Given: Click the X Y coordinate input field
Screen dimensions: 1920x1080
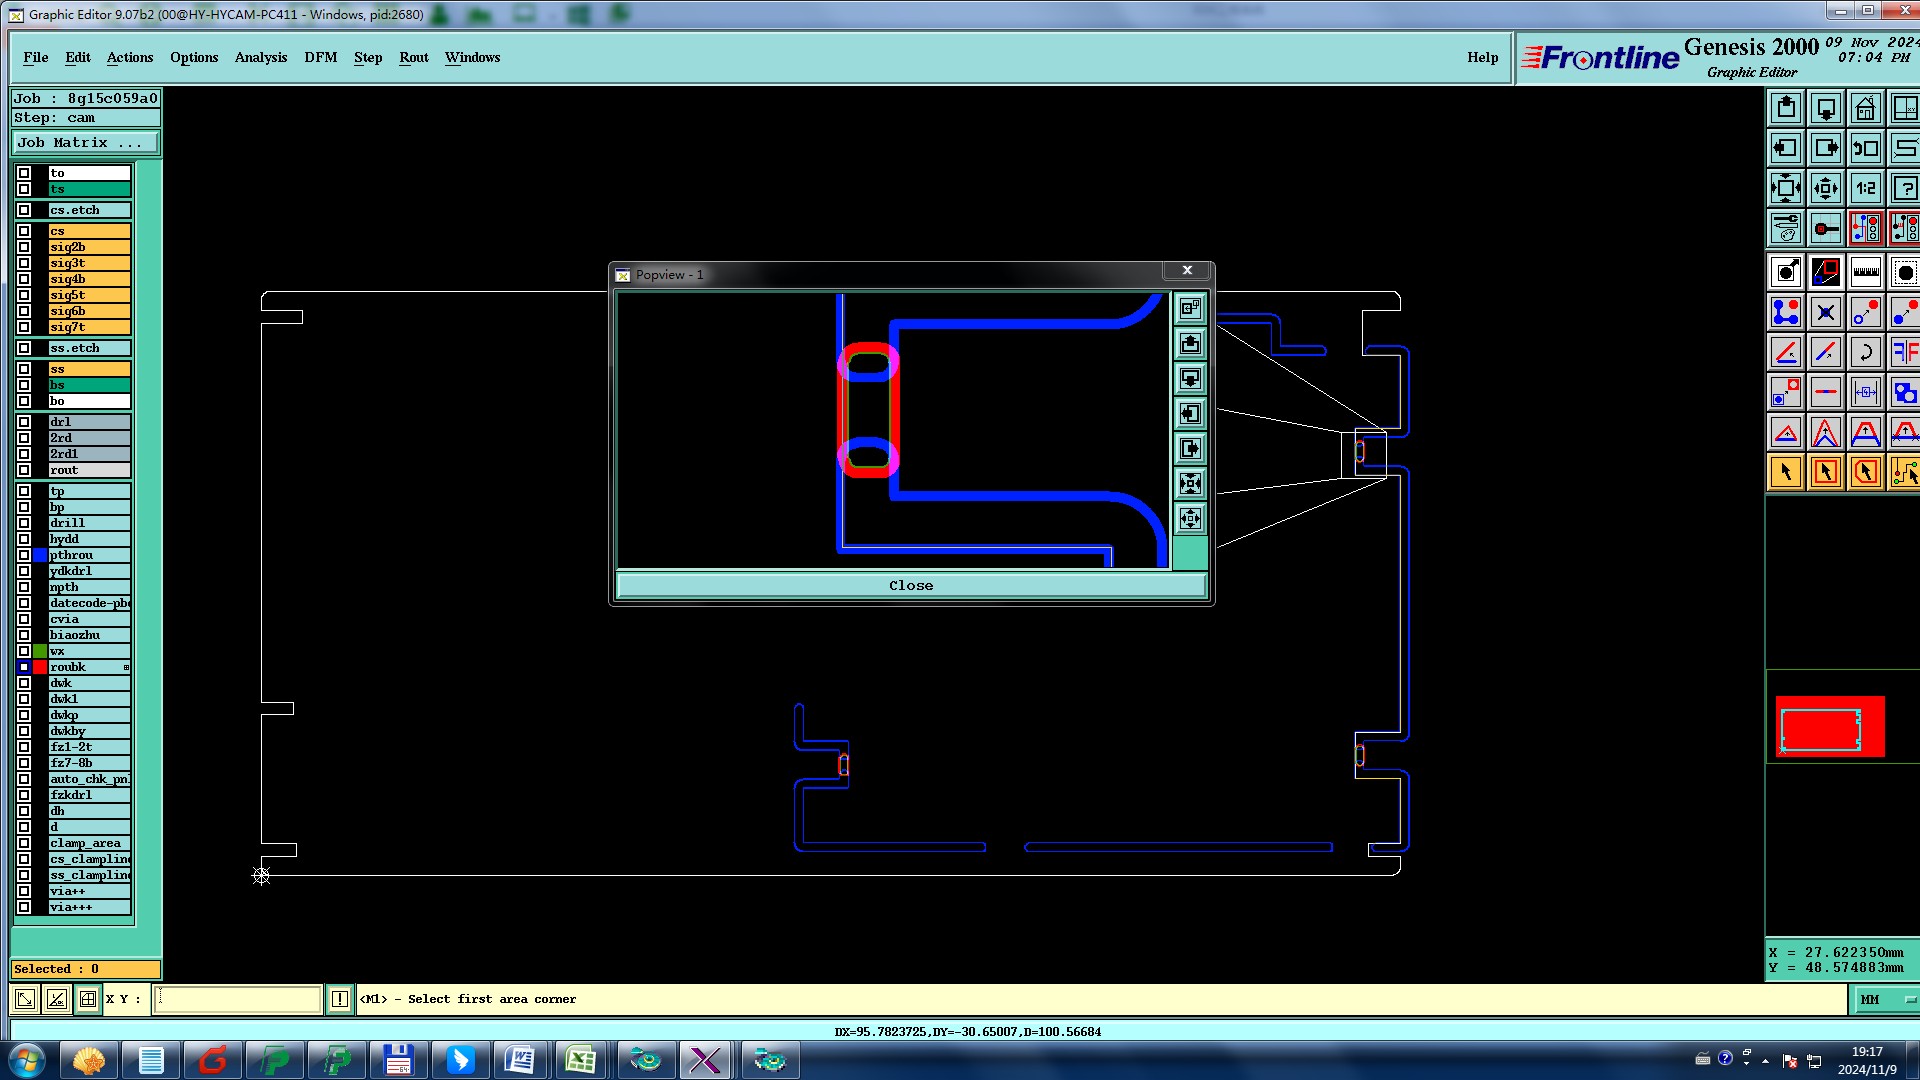Looking at the screenshot, I should click(x=237, y=999).
